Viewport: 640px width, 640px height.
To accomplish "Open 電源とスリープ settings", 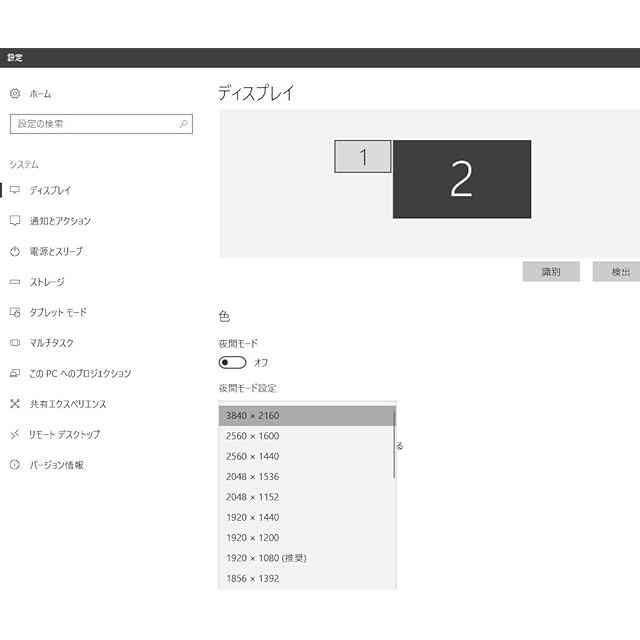I will tap(56, 251).
